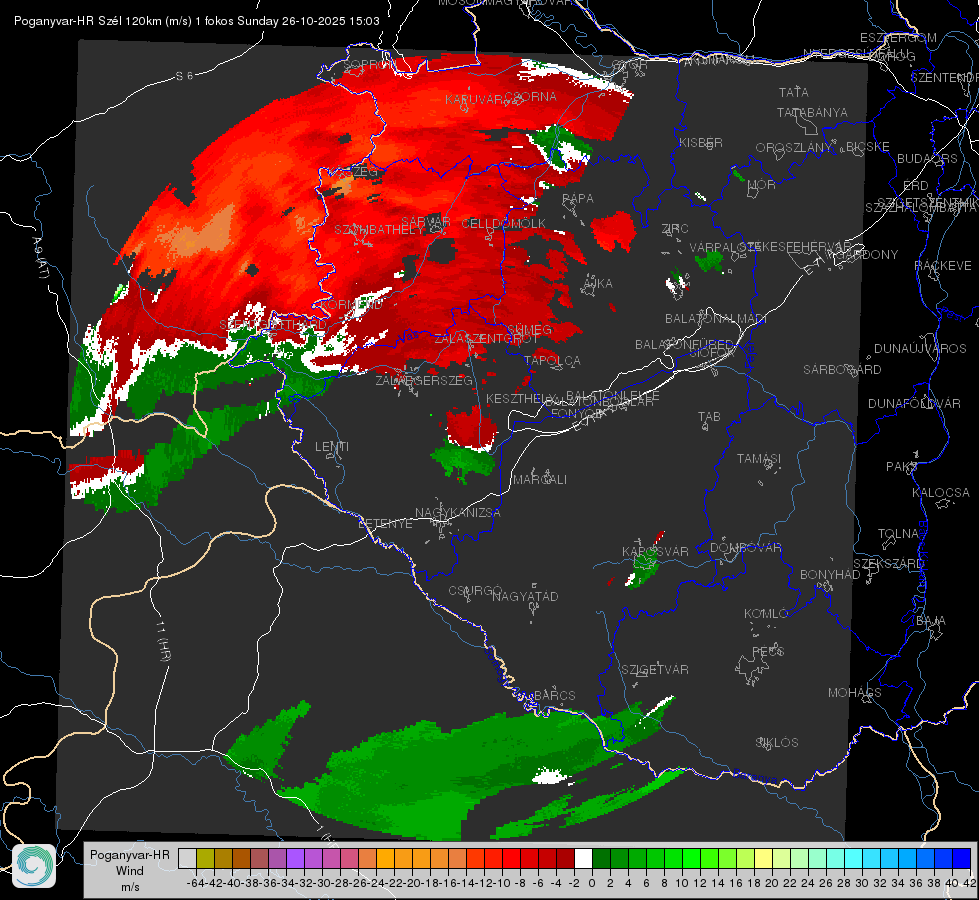Select the 11 (HR) road label
This screenshot has height=900, width=979.
pos(162,640)
